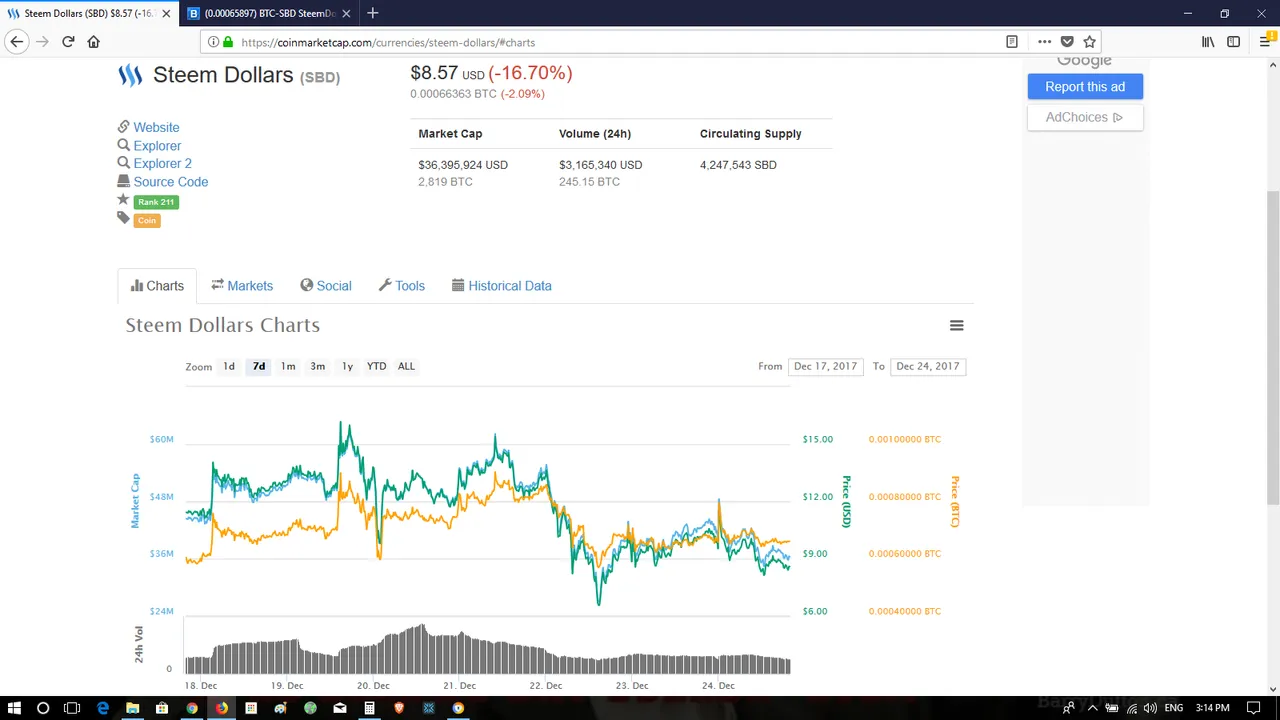Image resolution: width=1280 pixels, height=720 pixels.
Task: Set chart zoom to 3m
Action: [x=318, y=366]
